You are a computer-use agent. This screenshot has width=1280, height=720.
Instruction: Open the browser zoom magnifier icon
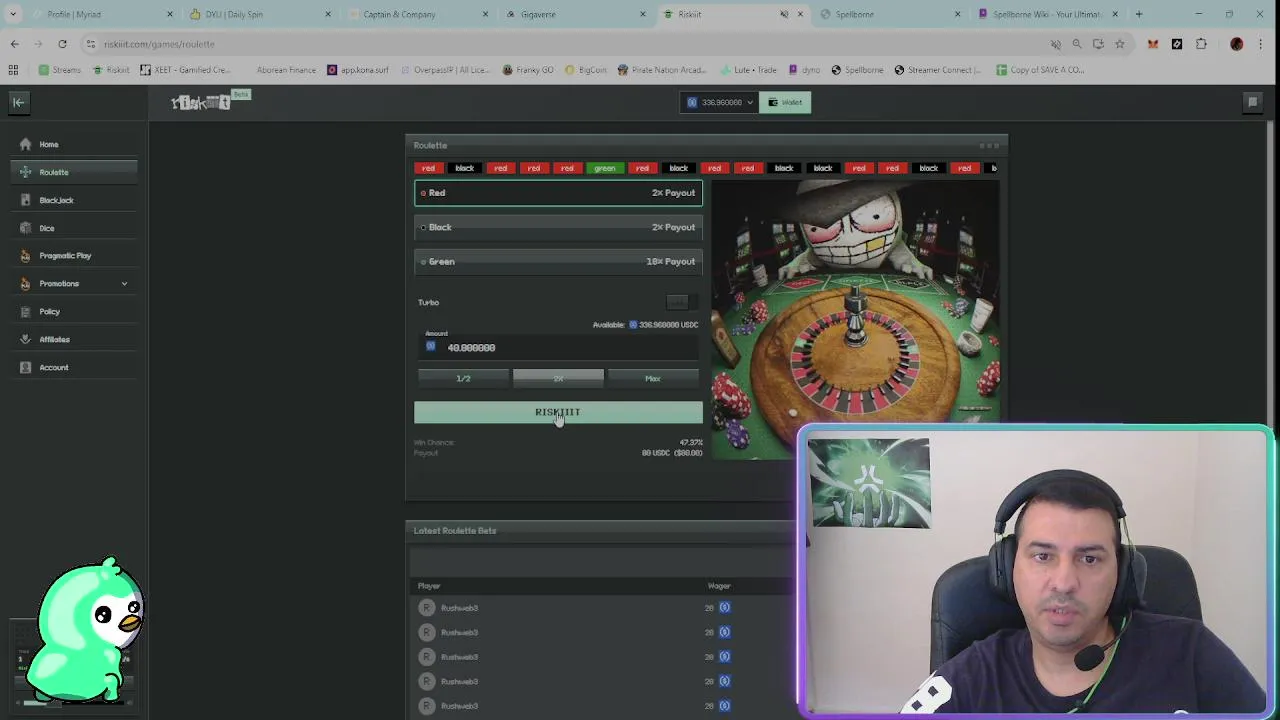(1077, 44)
